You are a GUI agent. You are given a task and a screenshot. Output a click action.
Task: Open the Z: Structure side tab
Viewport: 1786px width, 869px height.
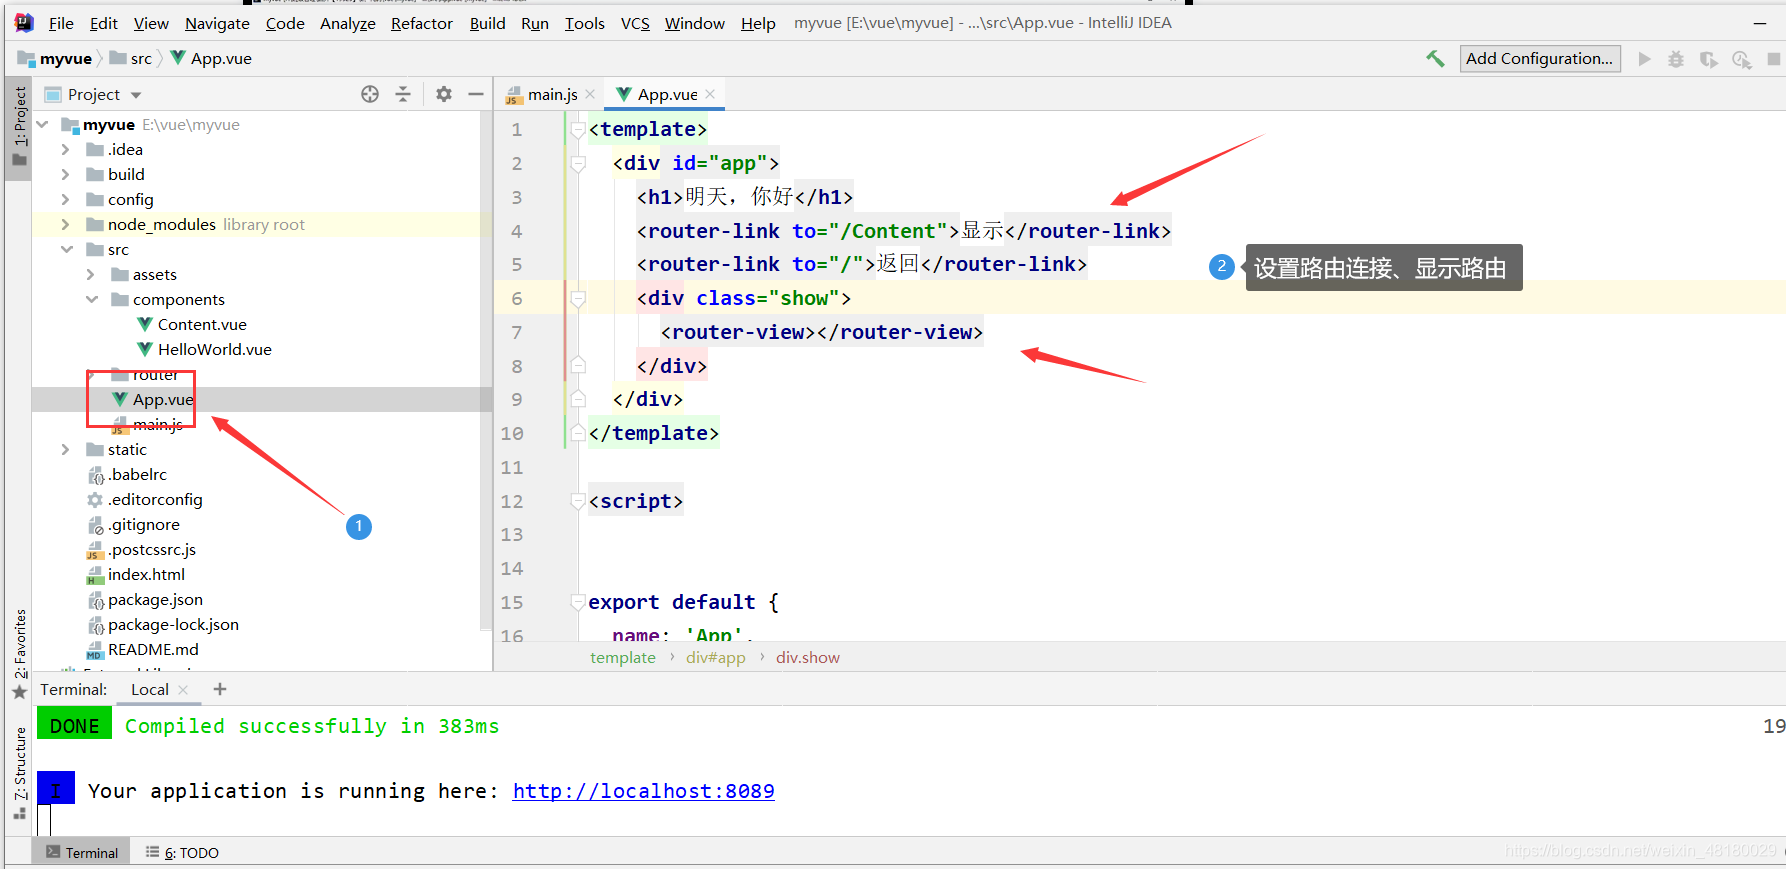pyautogui.click(x=19, y=772)
